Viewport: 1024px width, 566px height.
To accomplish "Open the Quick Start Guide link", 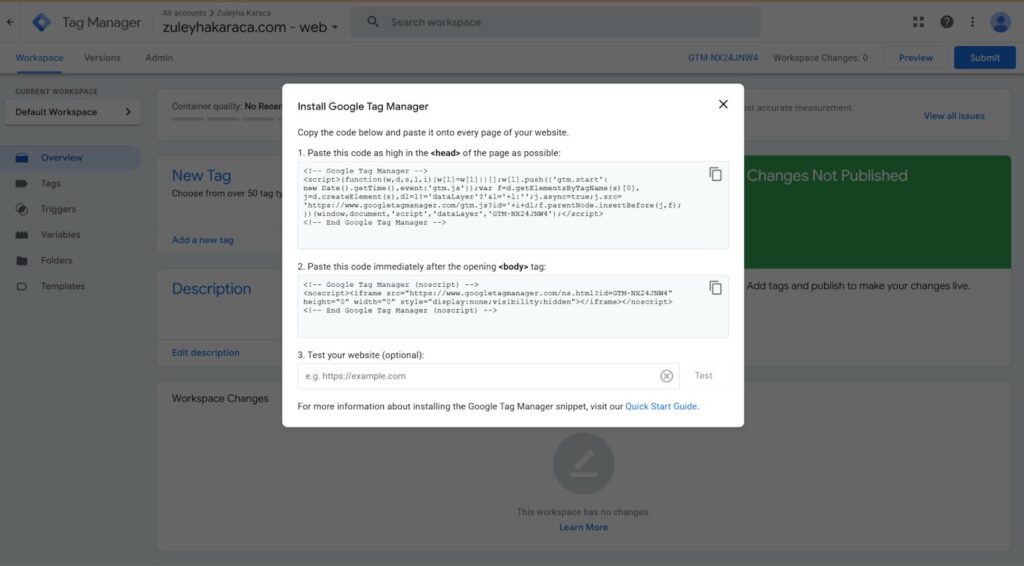I will coord(661,406).
